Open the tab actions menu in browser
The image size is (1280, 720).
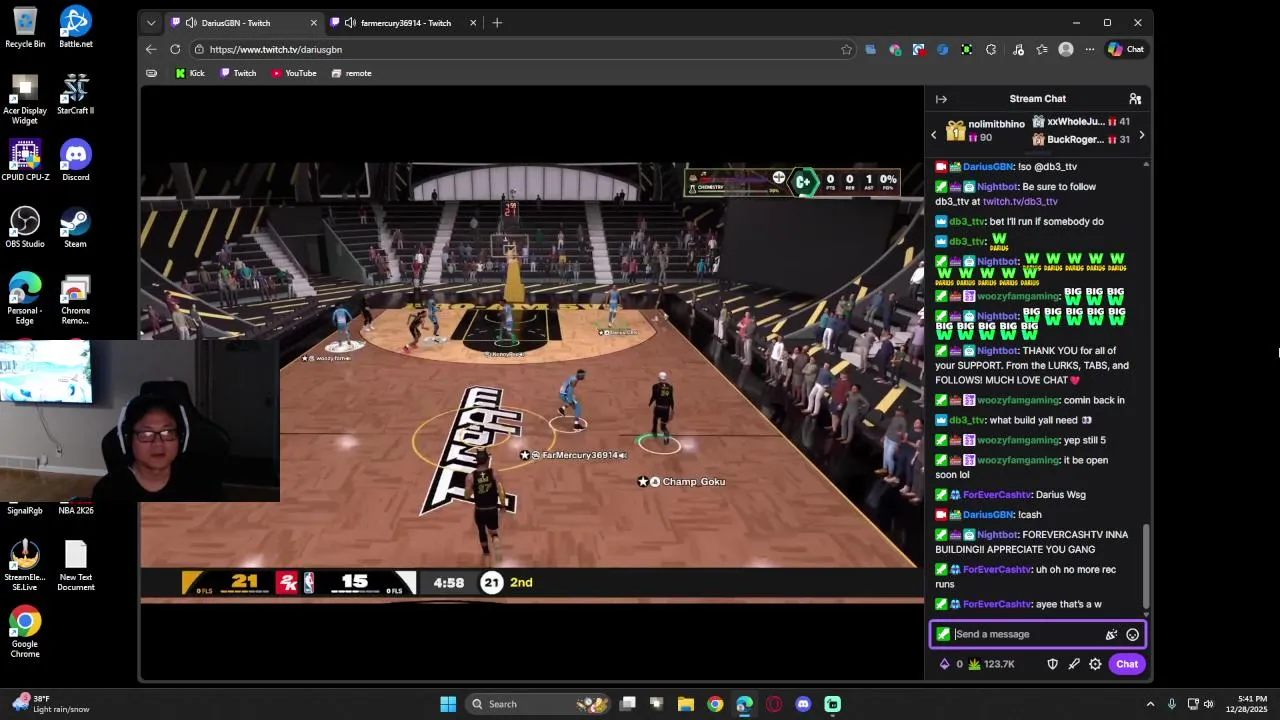coord(151,23)
